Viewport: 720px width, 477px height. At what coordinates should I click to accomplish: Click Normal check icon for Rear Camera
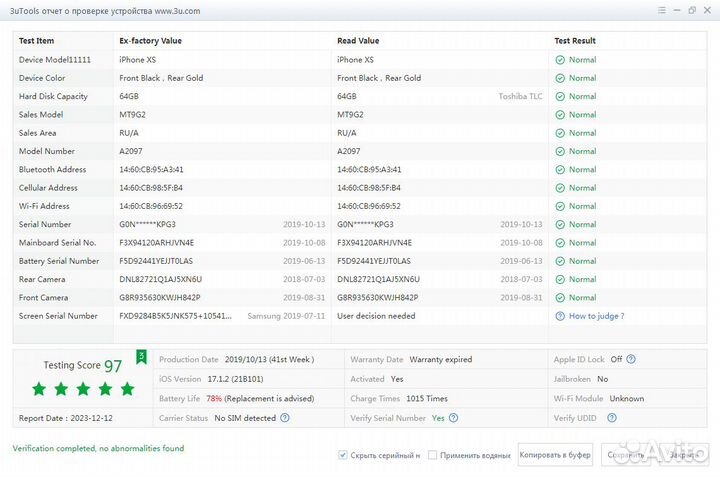point(560,280)
